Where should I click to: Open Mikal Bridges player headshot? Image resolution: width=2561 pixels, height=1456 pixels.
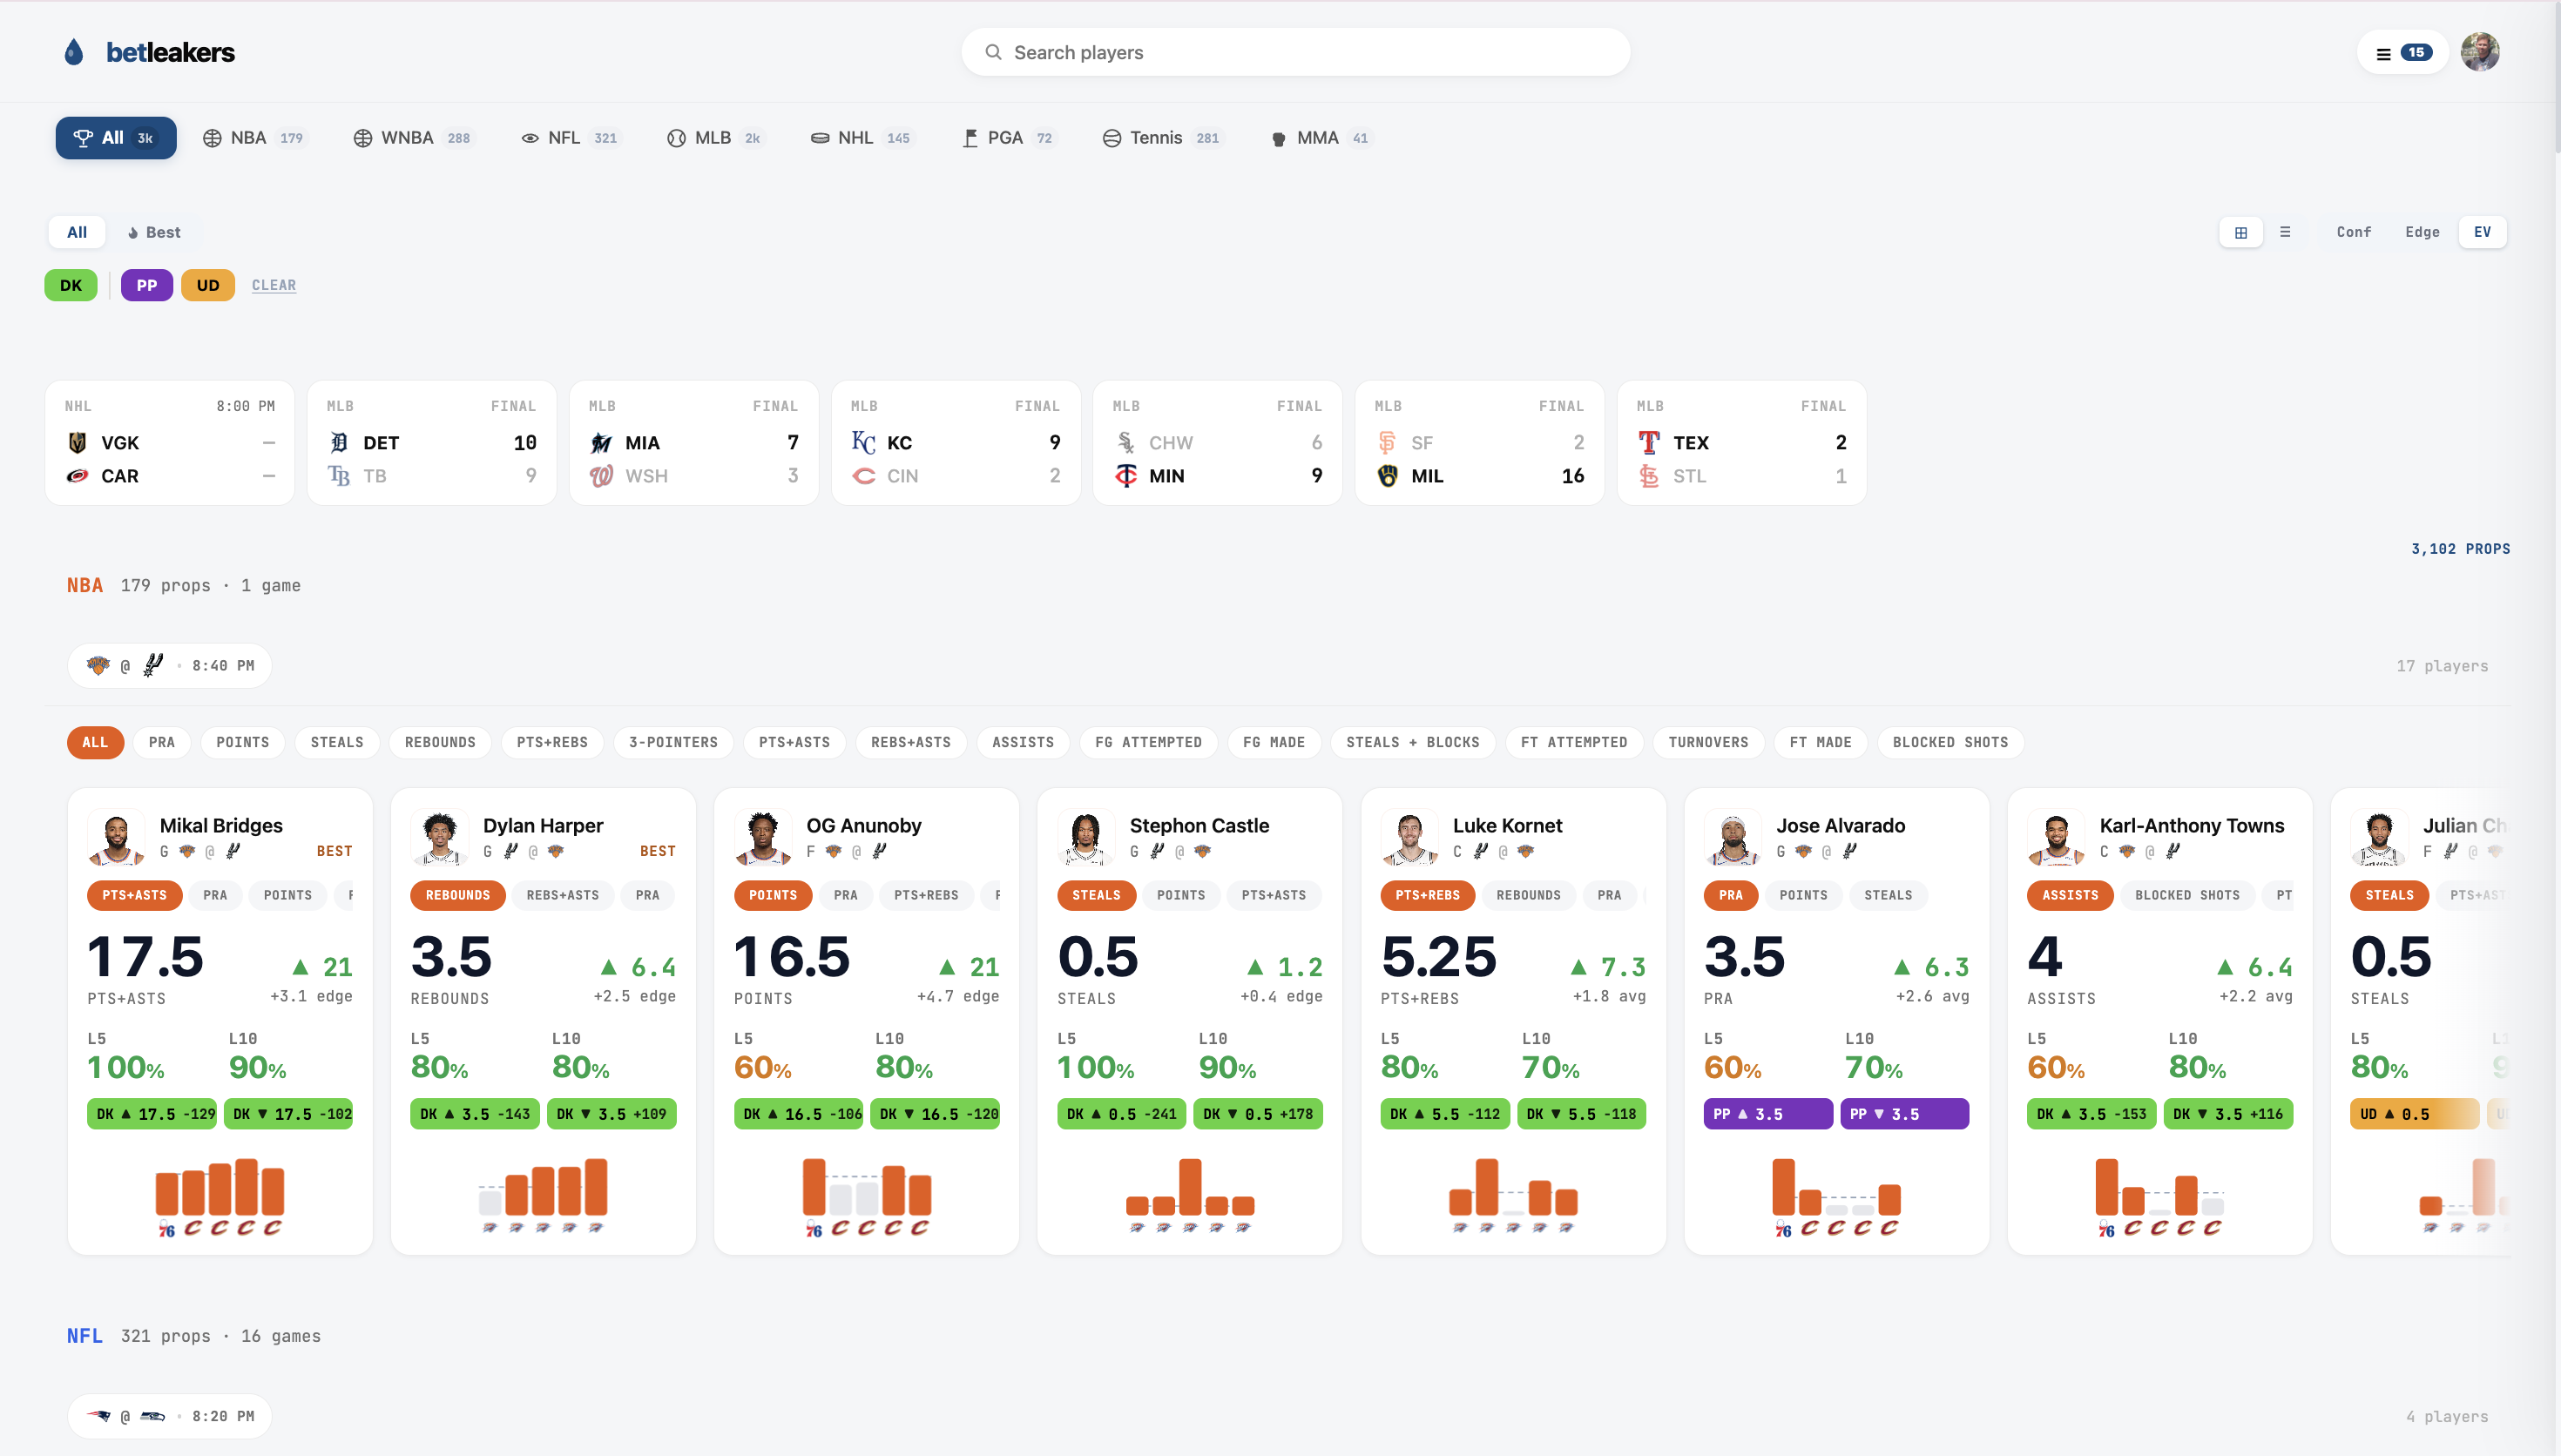[x=116, y=837]
